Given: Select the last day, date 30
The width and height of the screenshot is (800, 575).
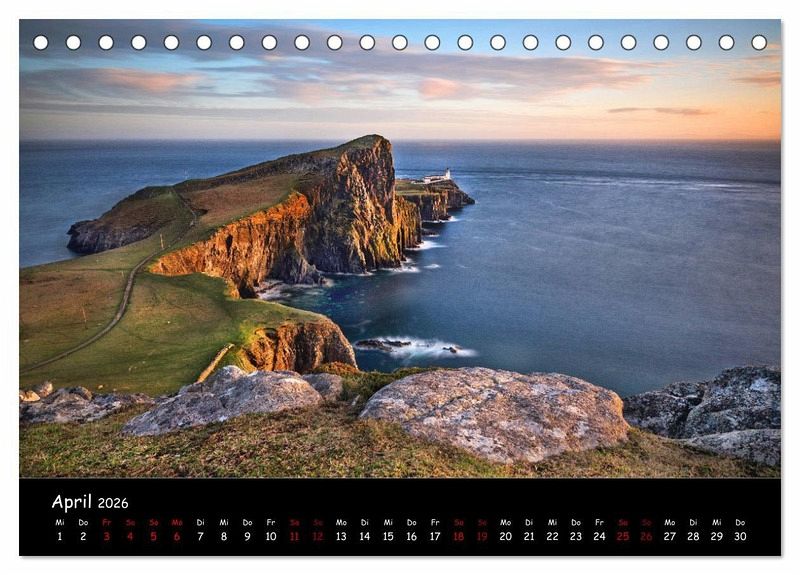Looking at the screenshot, I should [740, 536].
